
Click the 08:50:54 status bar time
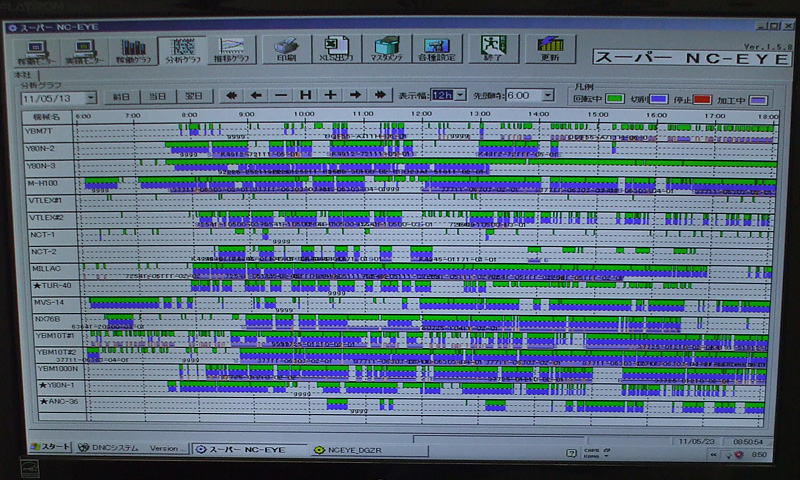(x=748, y=442)
